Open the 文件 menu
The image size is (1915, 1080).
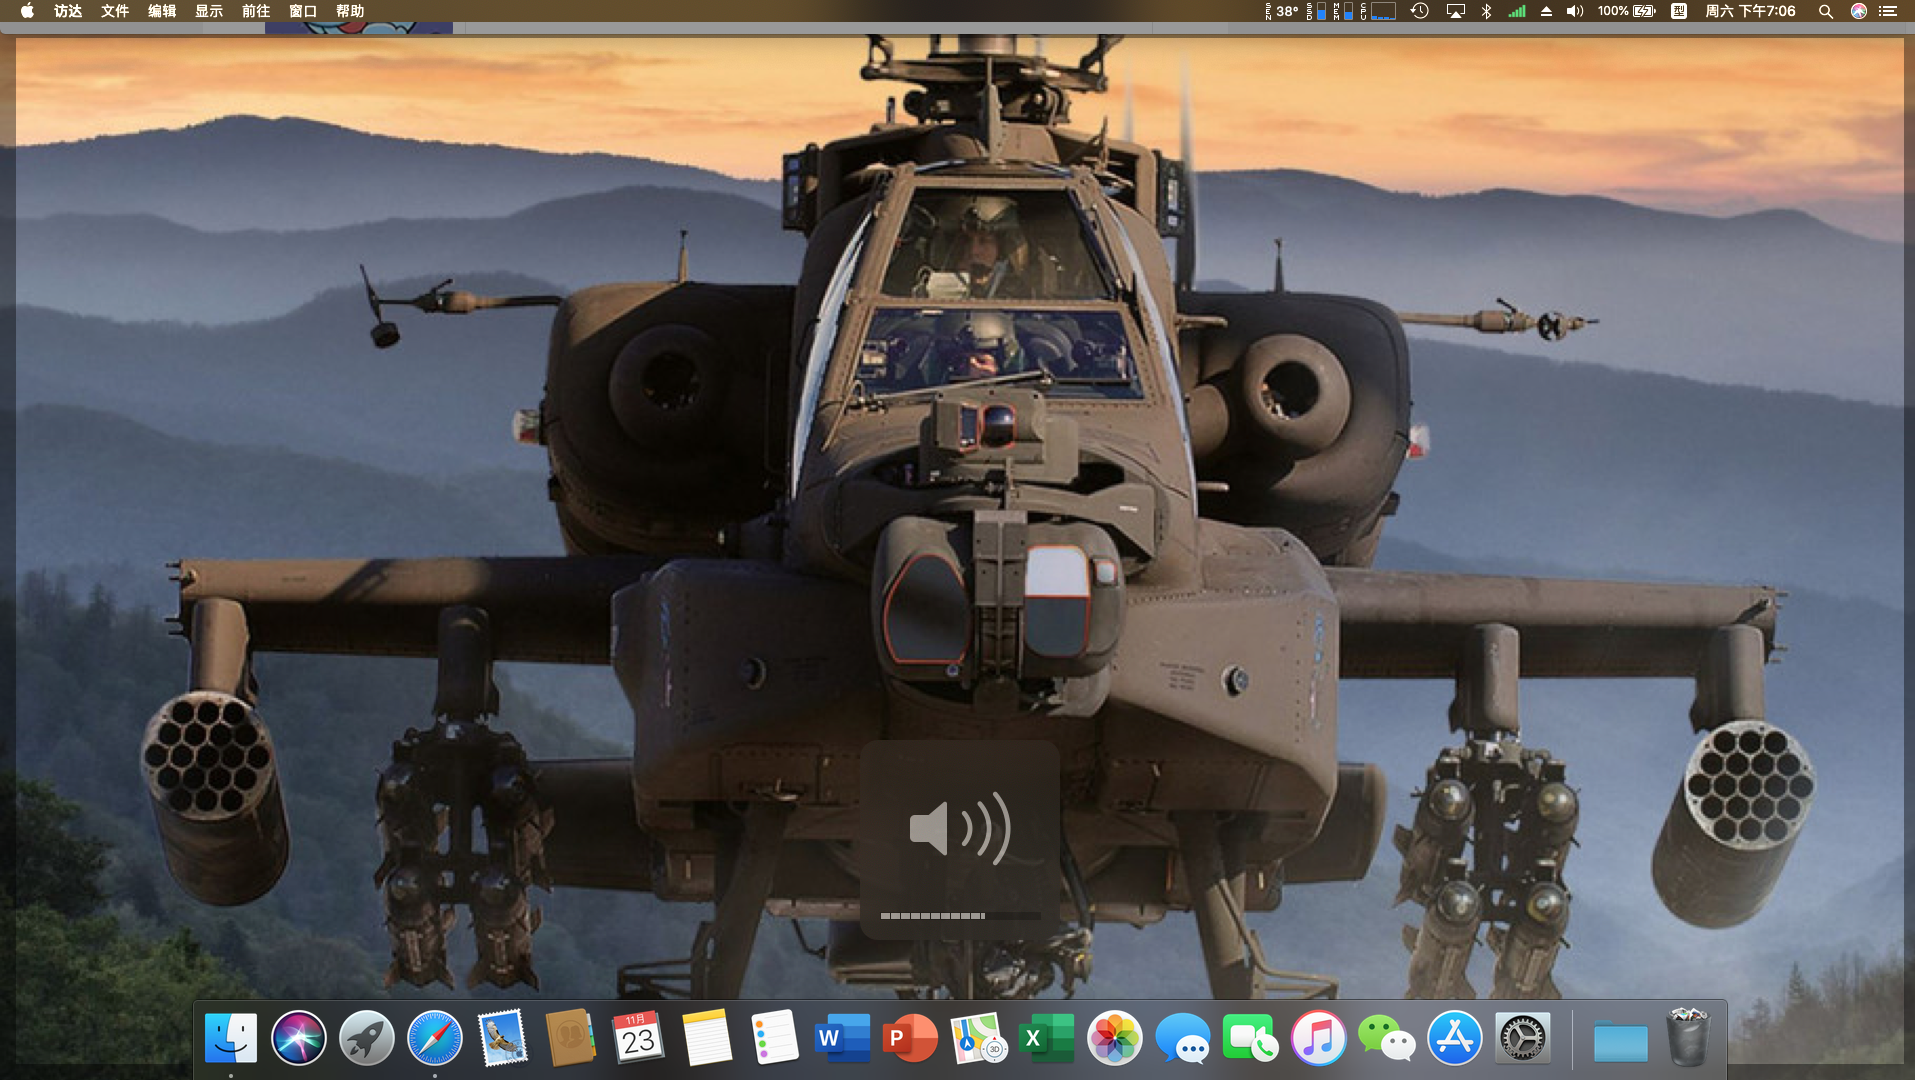115,11
